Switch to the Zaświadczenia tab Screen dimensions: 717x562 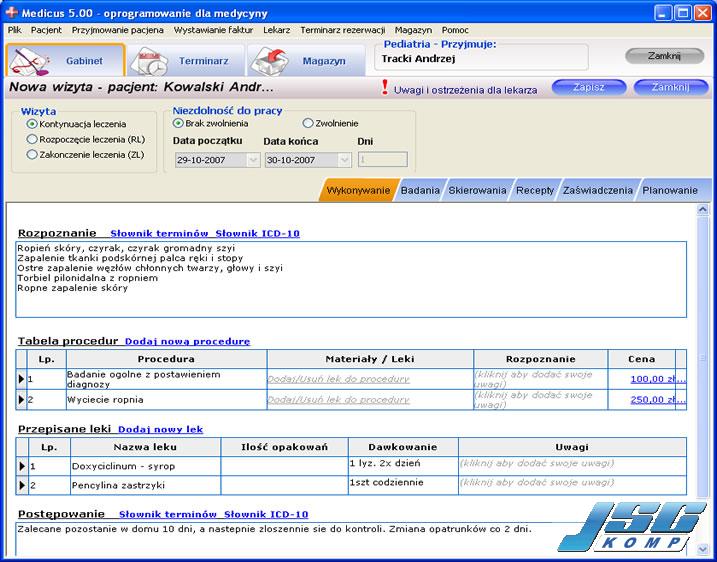click(598, 190)
